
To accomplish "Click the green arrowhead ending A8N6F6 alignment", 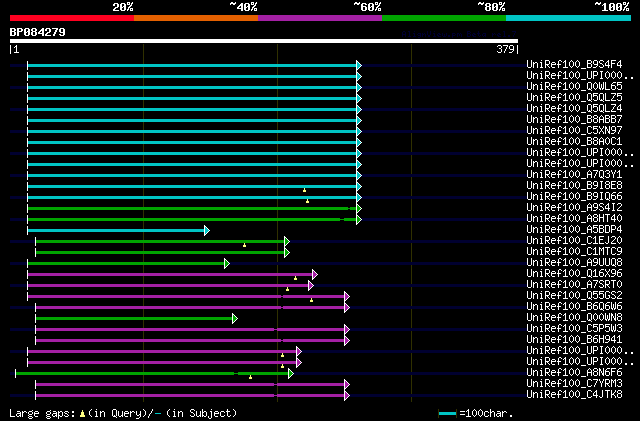I will tap(291, 374).
